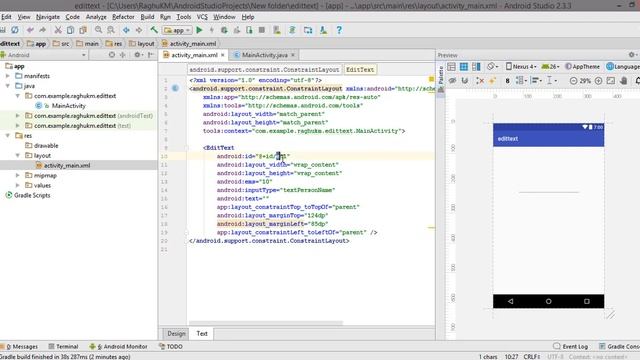Close the activity_main.xml editor tab
This screenshot has width=640, height=360.
click(x=223, y=55)
